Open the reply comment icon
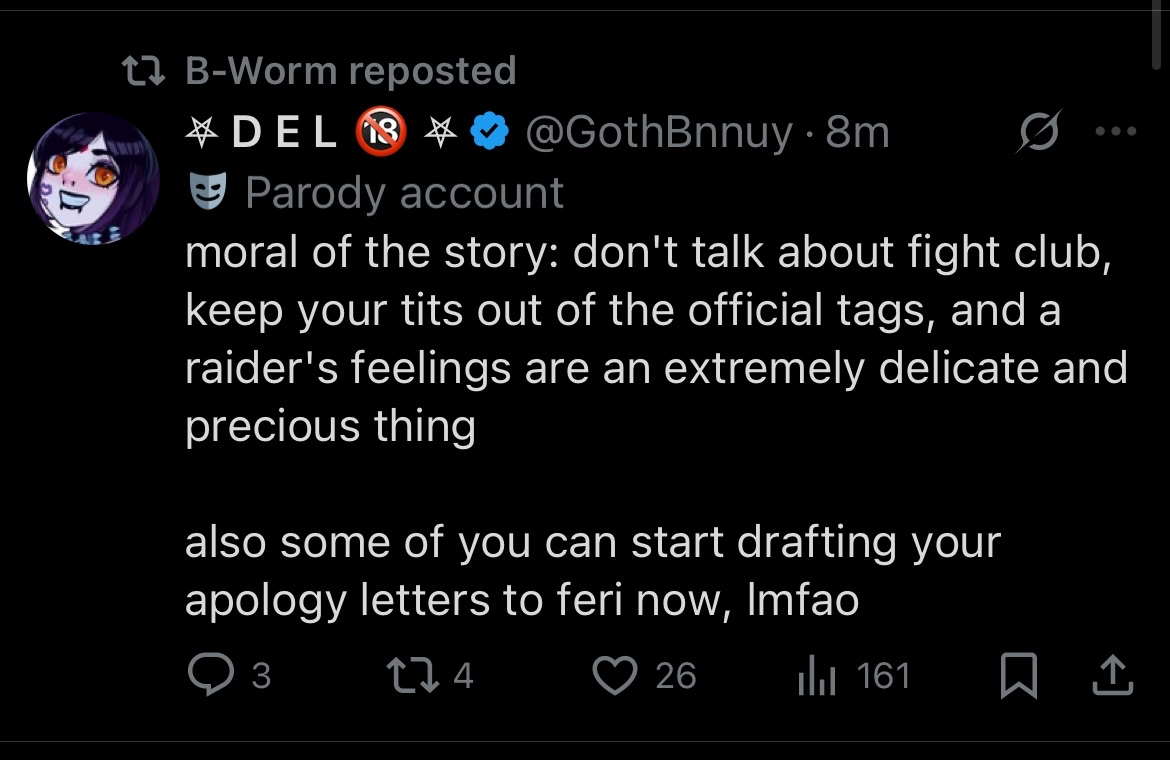This screenshot has width=1170, height=760. (211, 674)
